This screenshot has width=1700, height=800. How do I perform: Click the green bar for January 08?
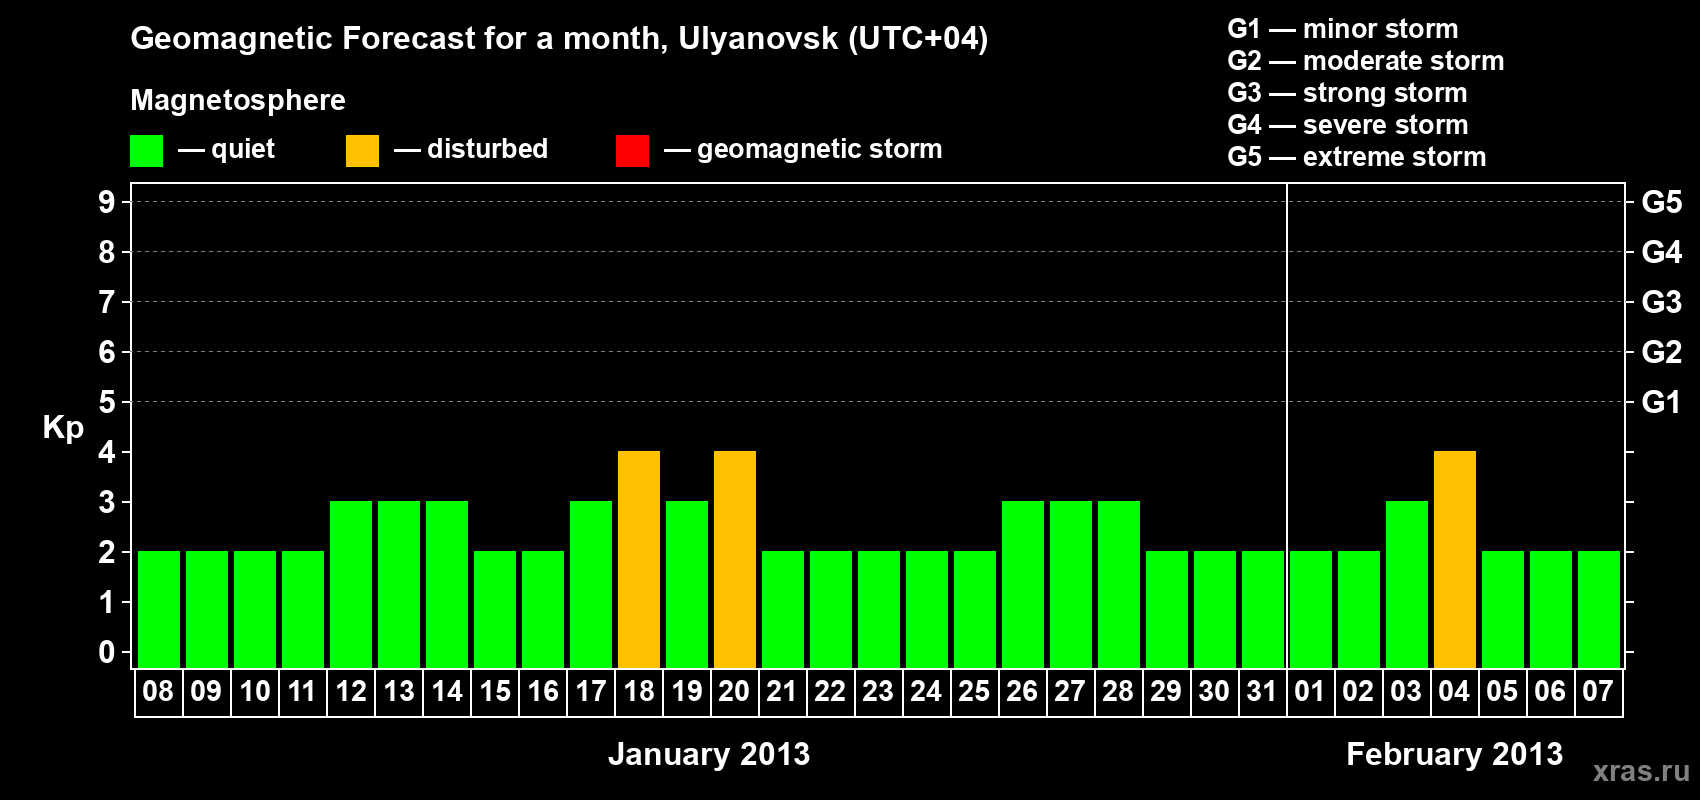tap(159, 610)
